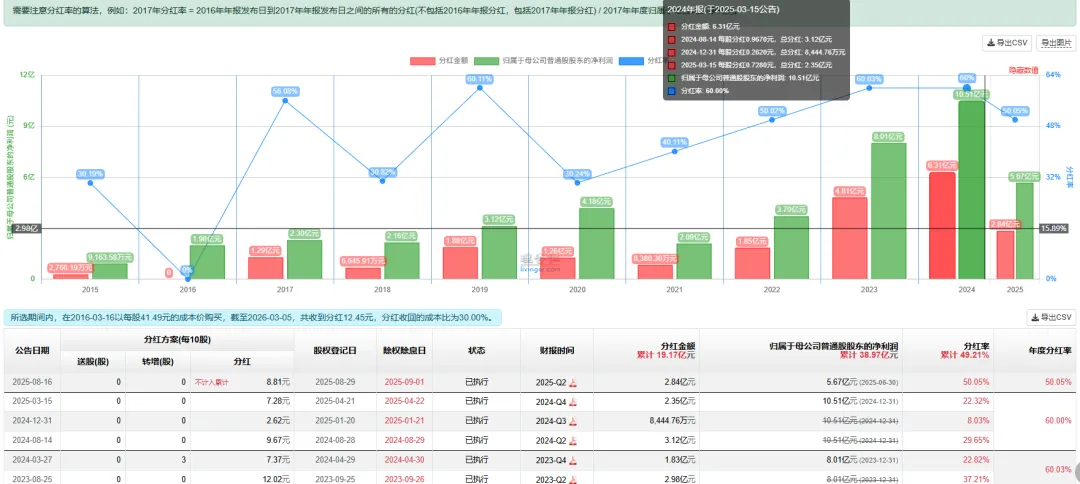Screen dimensions: 1080x484
Task: Click the 15.89% right axis marker label
Action: (x=1052, y=228)
